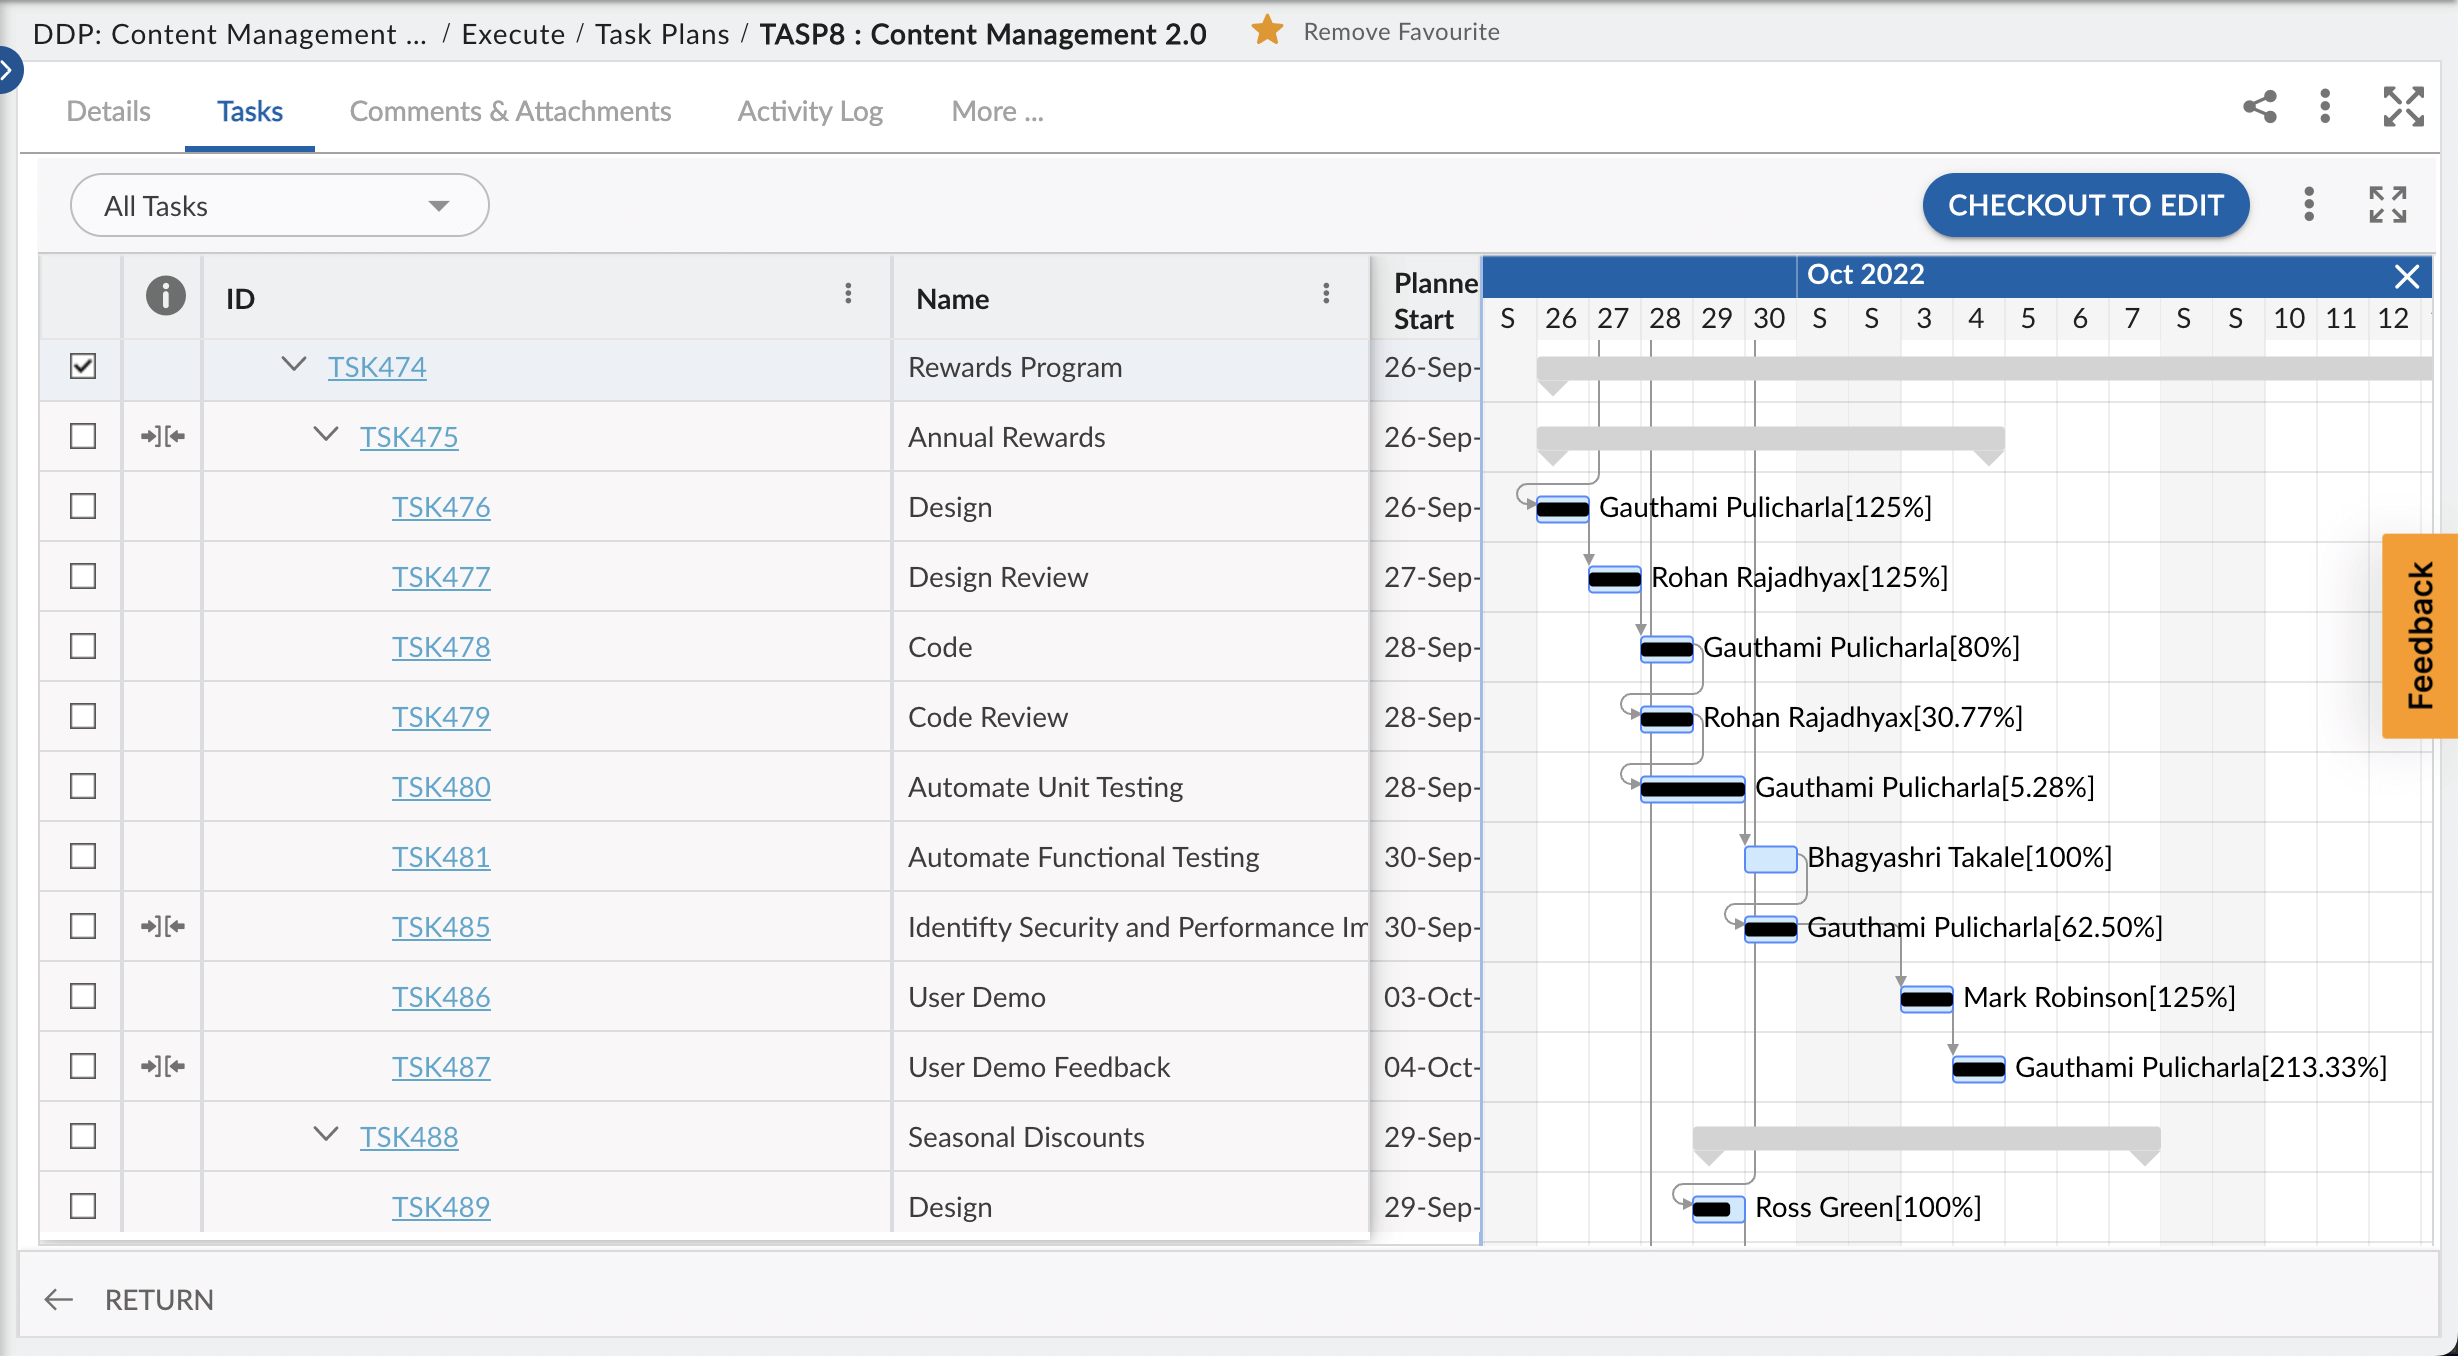Open the All Tasks filter dropdown
Screen dimensions: 2458x1356
[x=280, y=206]
